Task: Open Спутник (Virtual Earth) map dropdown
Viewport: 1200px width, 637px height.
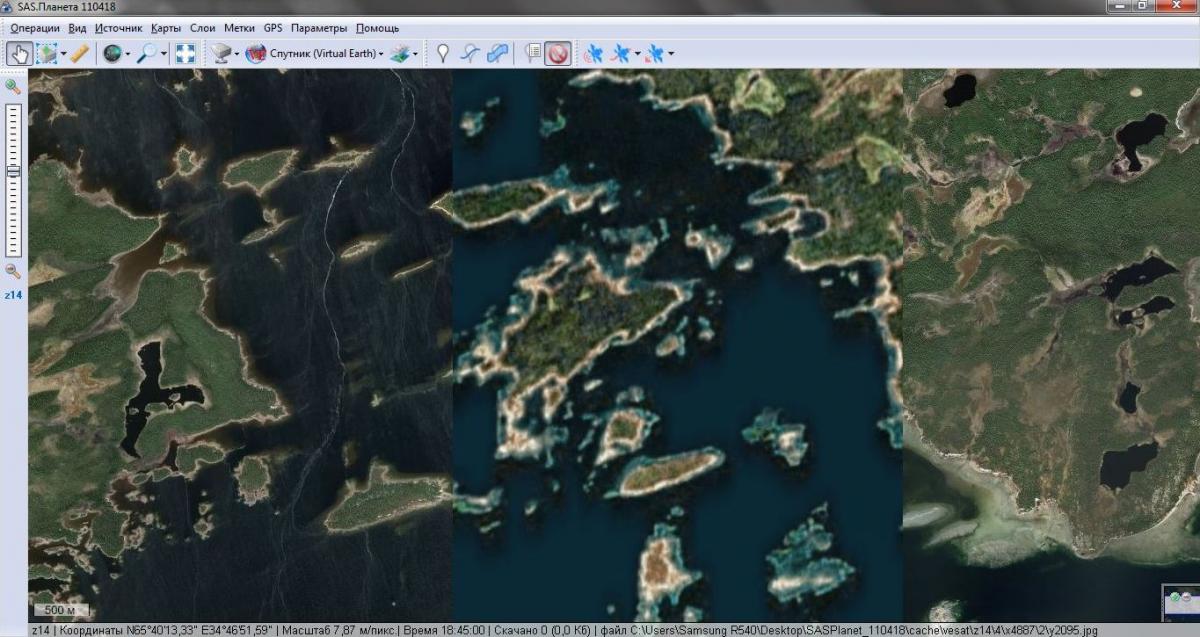Action: point(316,54)
